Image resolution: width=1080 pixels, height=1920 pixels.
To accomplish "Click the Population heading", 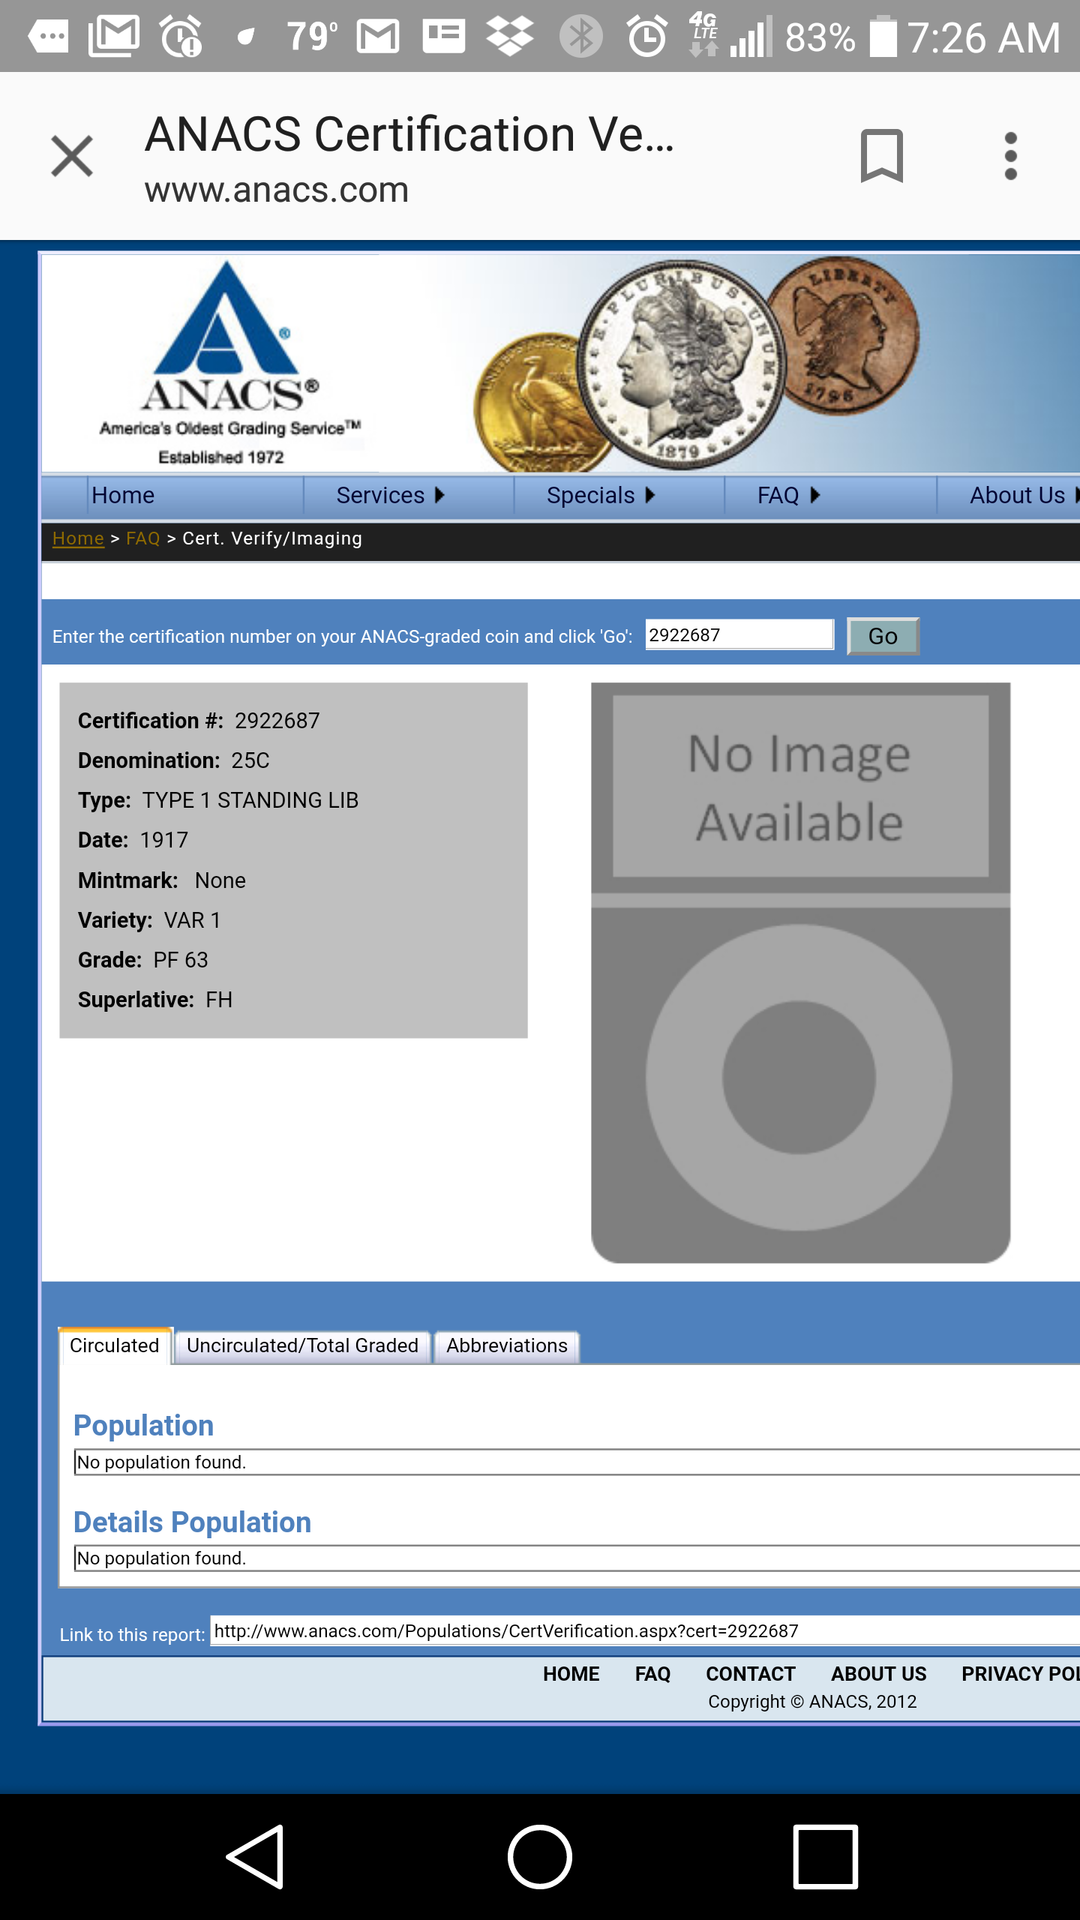I will point(144,1425).
